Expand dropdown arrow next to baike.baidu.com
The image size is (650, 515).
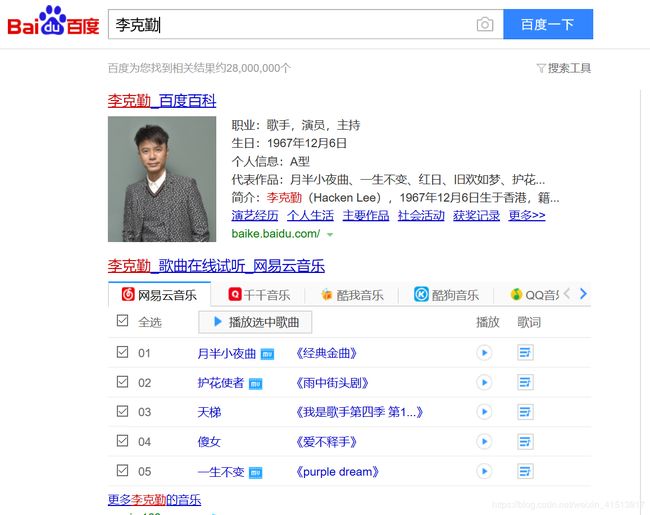pyautogui.click(x=330, y=235)
